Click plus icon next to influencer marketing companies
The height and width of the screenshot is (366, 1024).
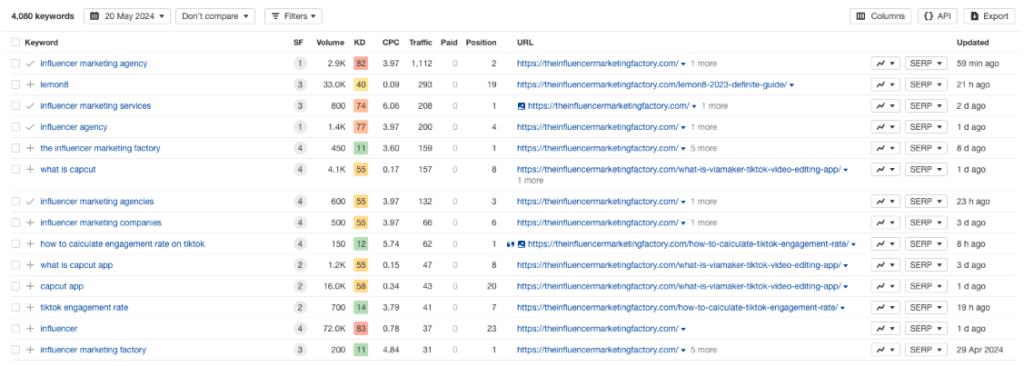(30, 223)
